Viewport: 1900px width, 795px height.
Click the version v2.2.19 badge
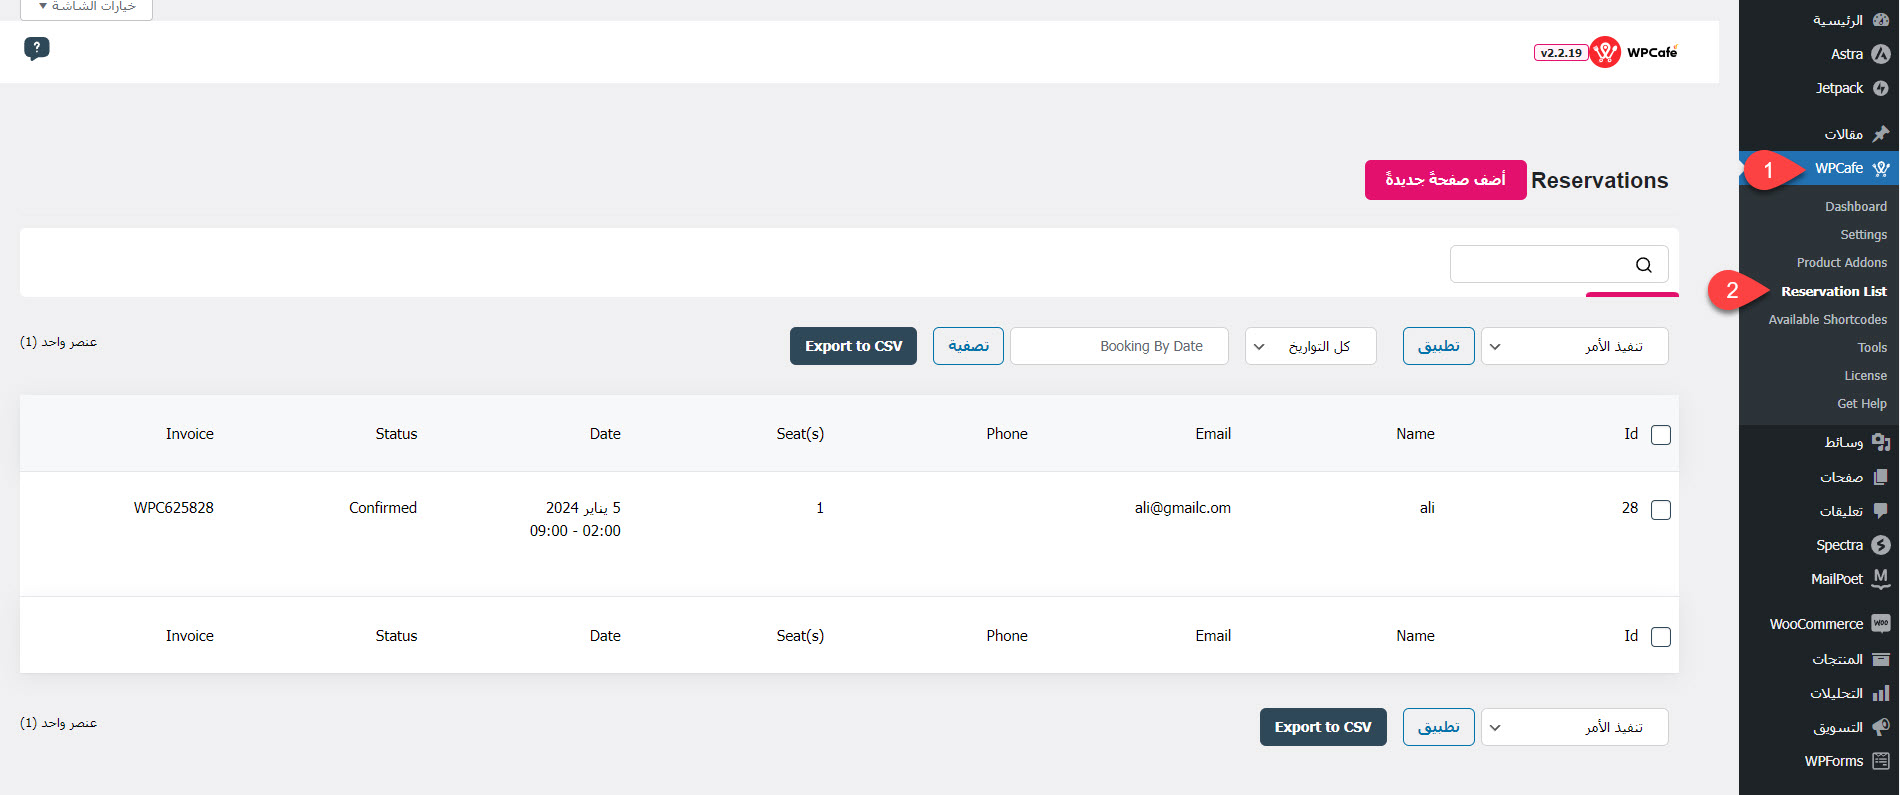(1561, 53)
